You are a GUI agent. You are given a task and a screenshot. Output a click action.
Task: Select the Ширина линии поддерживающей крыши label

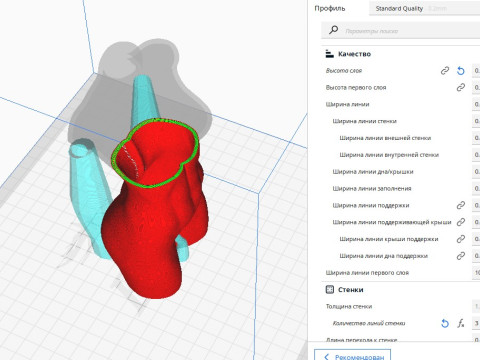point(392,222)
